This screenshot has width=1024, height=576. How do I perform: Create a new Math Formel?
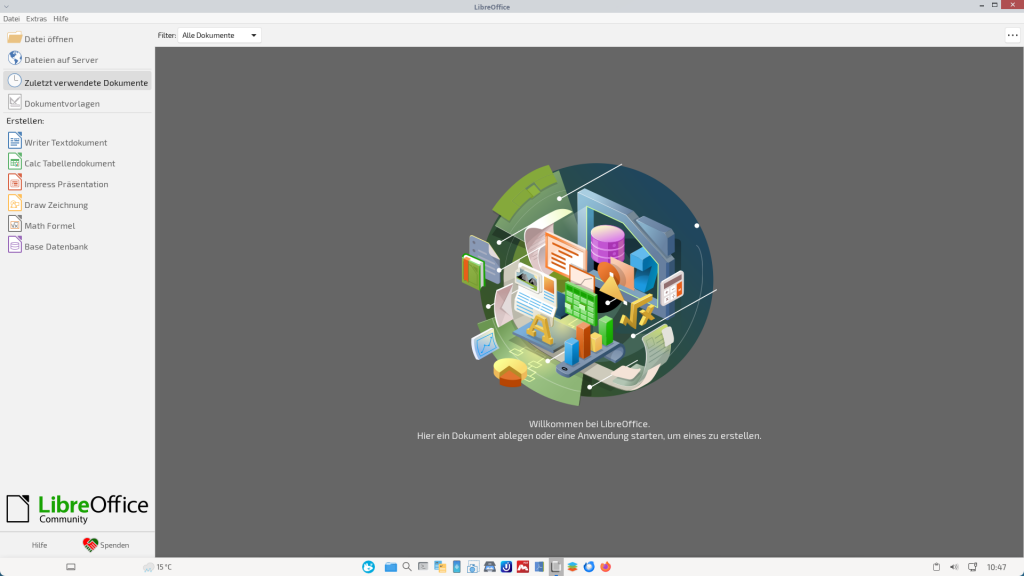pyautogui.click(x=49, y=226)
